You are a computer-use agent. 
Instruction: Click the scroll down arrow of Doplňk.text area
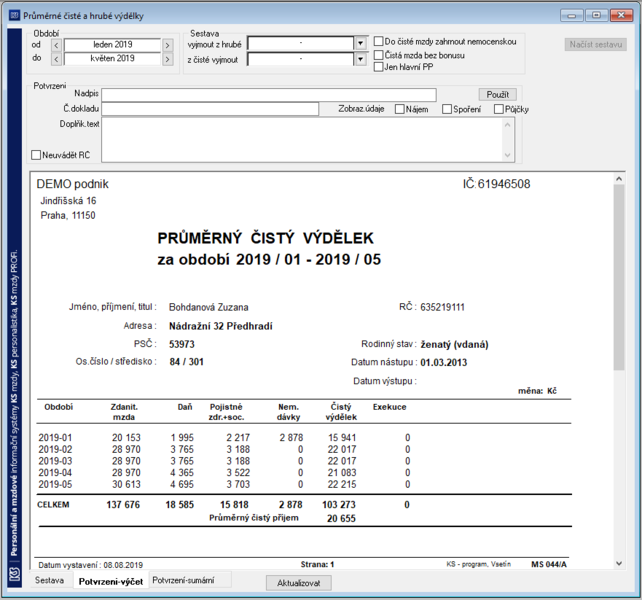(508, 155)
